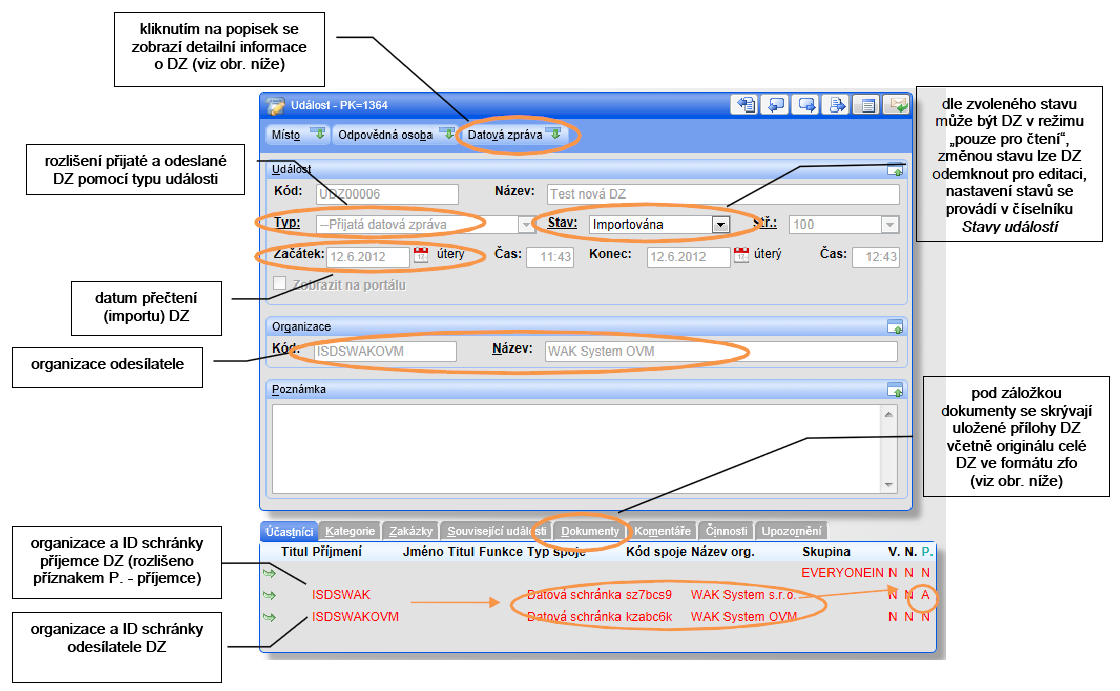Click the Místo button

tap(298, 134)
